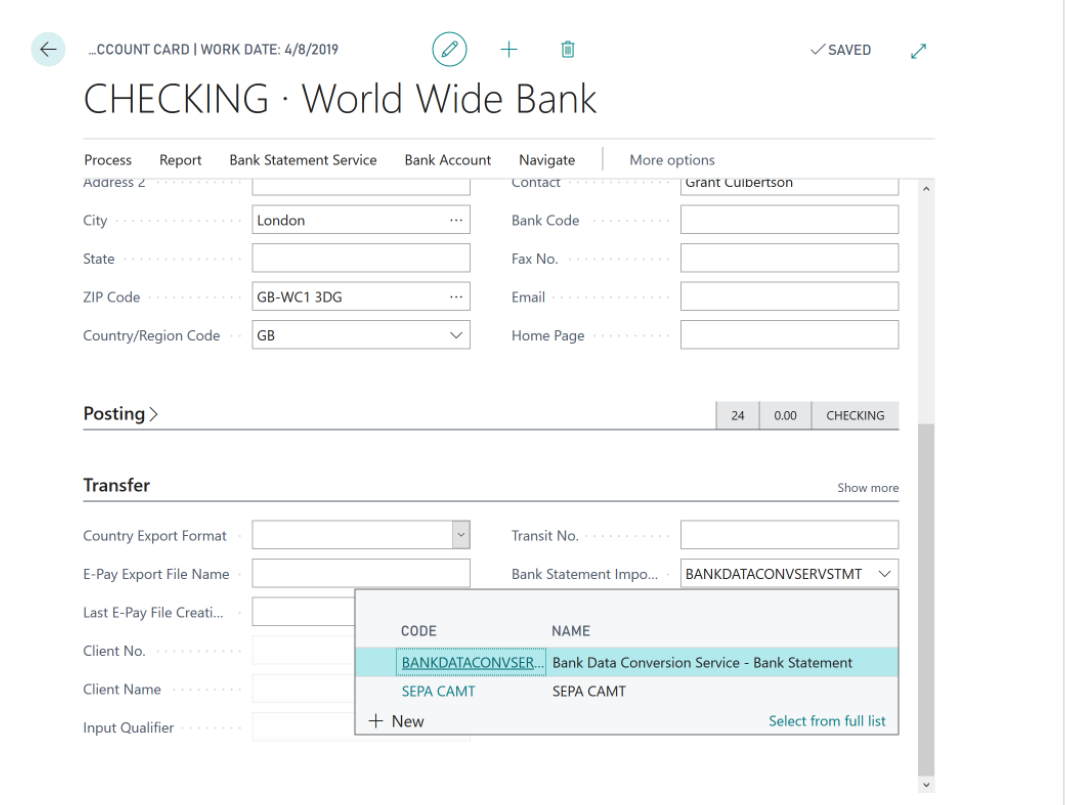This screenshot has height=805, width=1065.
Task: Select the SEPA CAMT row
Action: pyautogui.click(x=437, y=690)
